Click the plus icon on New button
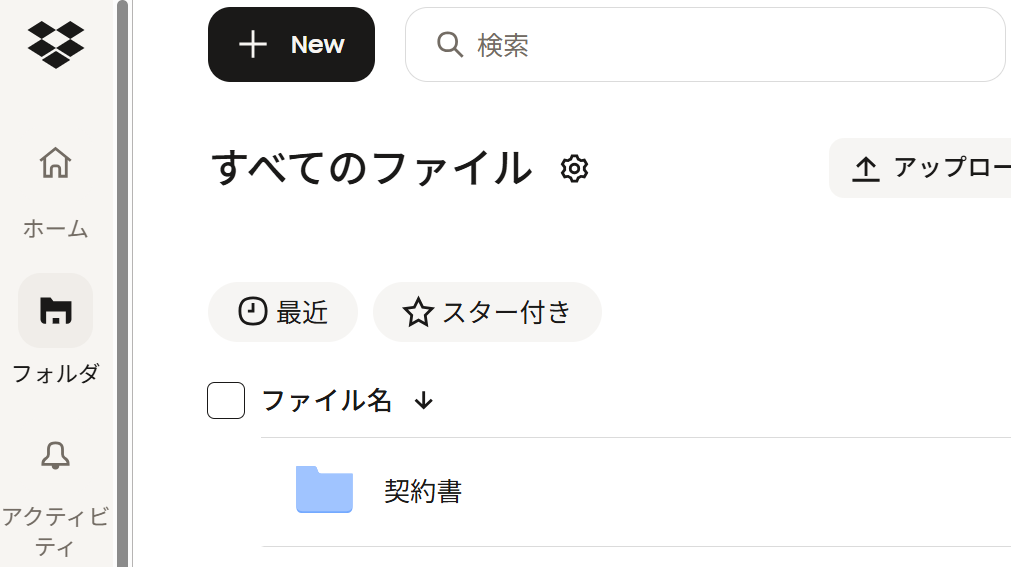The image size is (1011, 567). pos(253,44)
